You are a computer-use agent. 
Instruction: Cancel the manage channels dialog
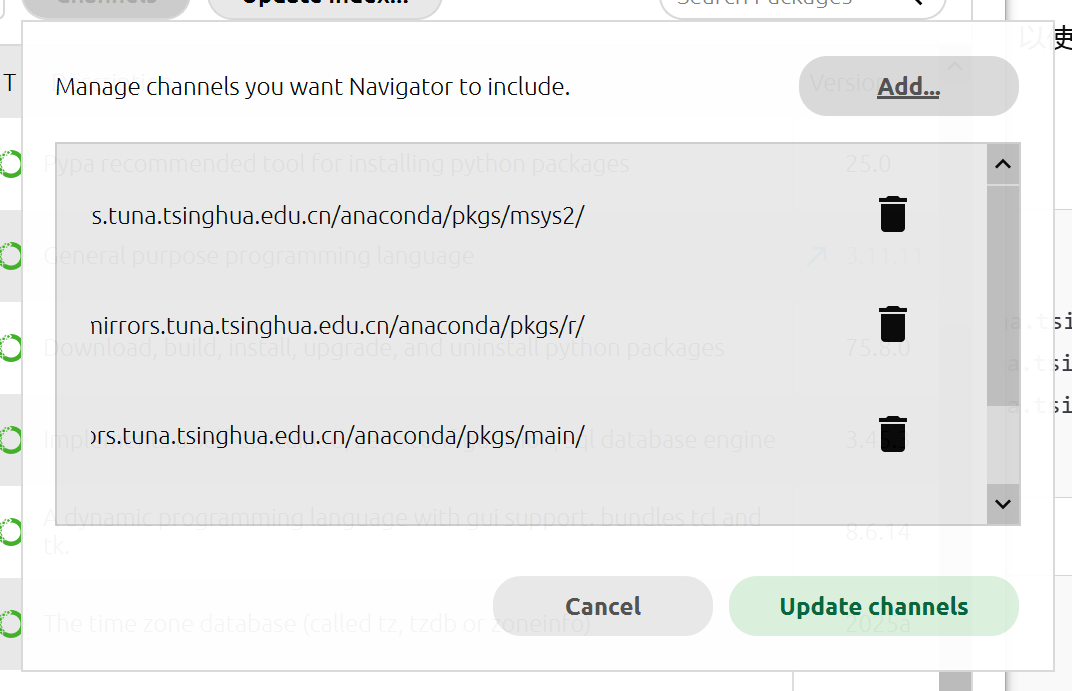tap(603, 606)
